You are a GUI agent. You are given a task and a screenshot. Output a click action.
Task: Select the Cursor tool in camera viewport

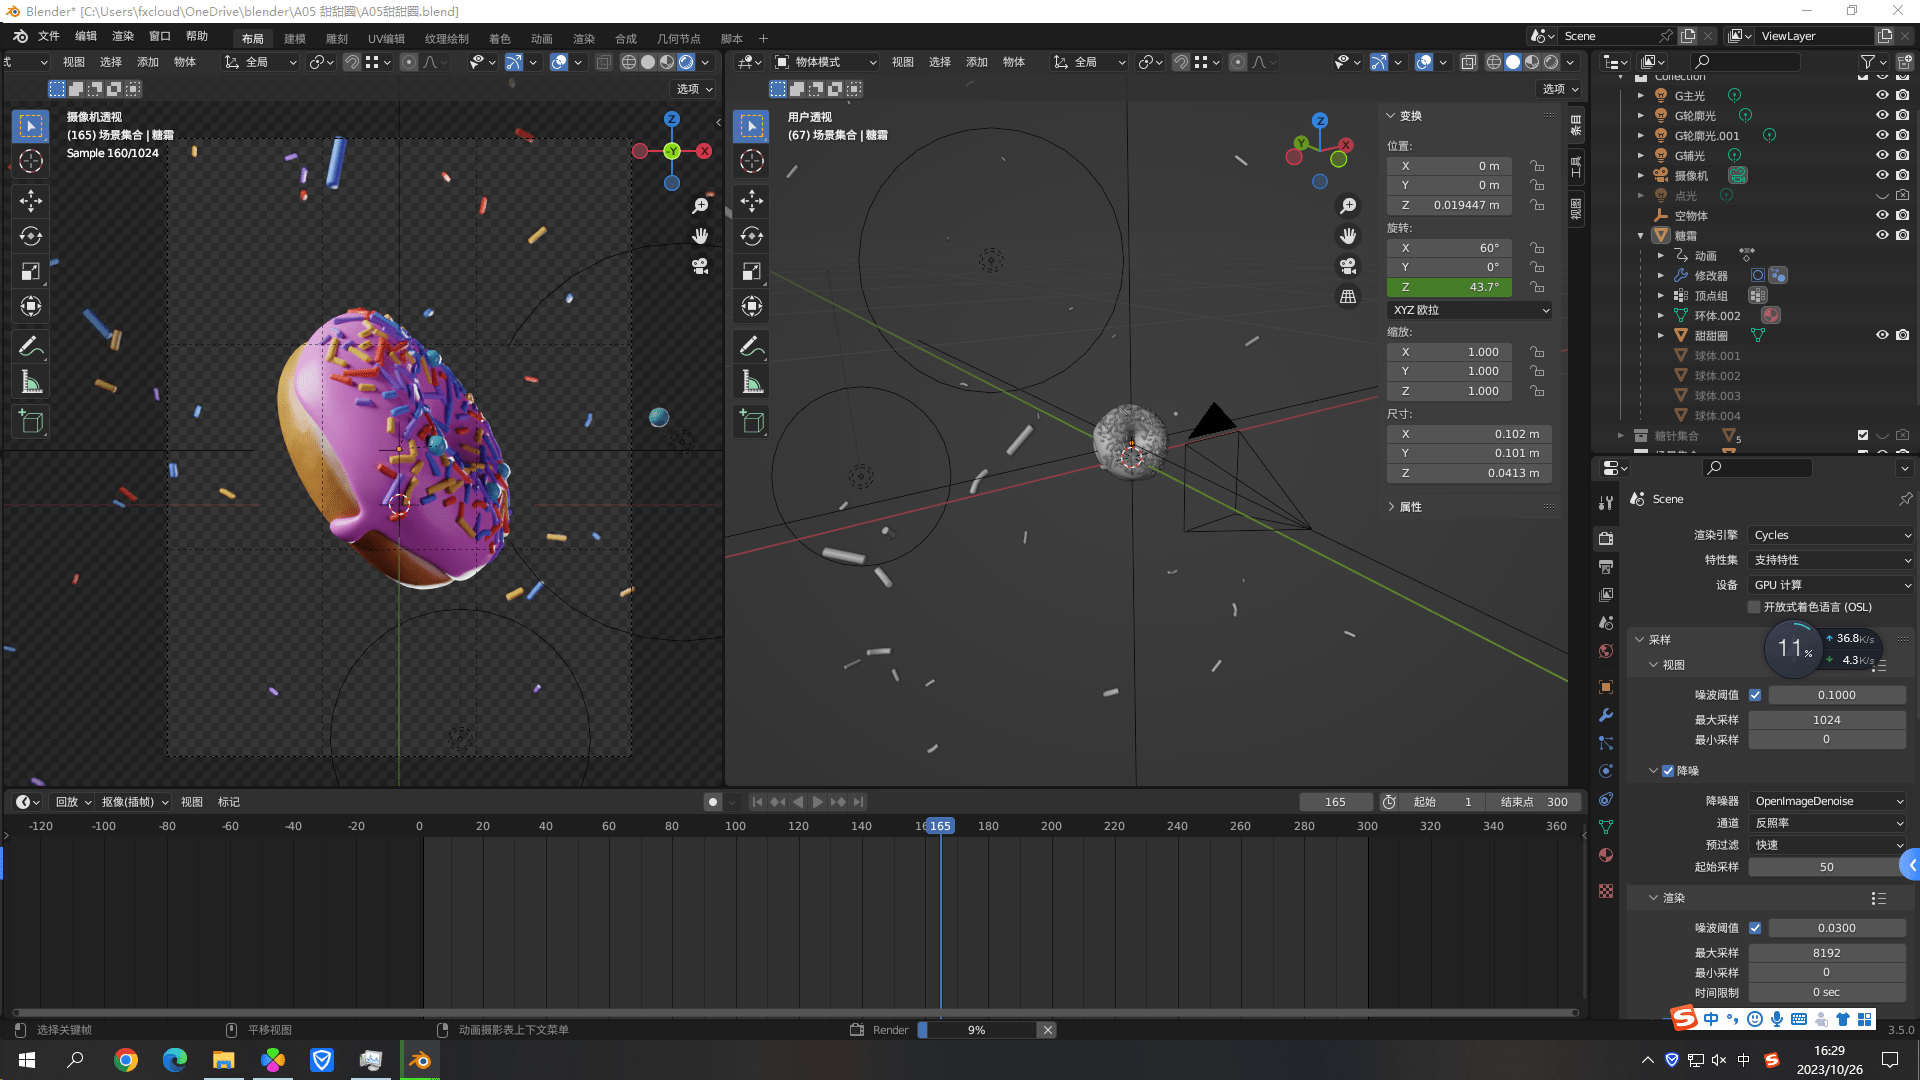click(x=31, y=161)
